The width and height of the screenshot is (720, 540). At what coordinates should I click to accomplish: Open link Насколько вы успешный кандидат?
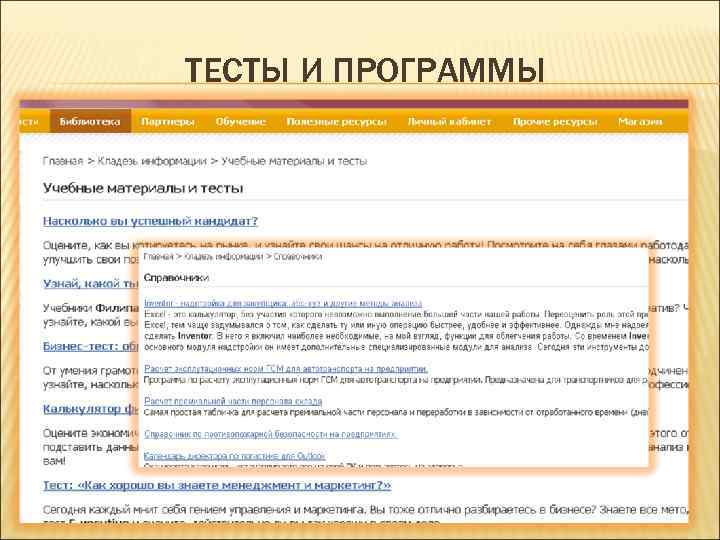[150, 221]
